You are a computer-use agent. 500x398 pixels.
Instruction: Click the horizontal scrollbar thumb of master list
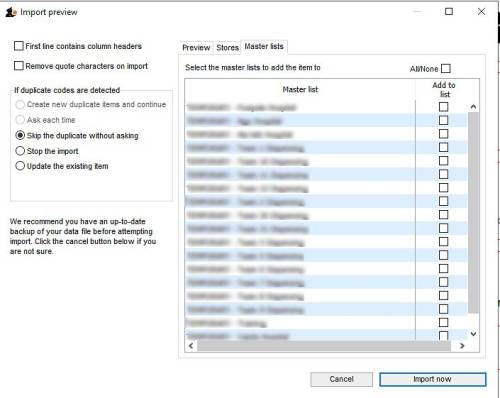324,346
